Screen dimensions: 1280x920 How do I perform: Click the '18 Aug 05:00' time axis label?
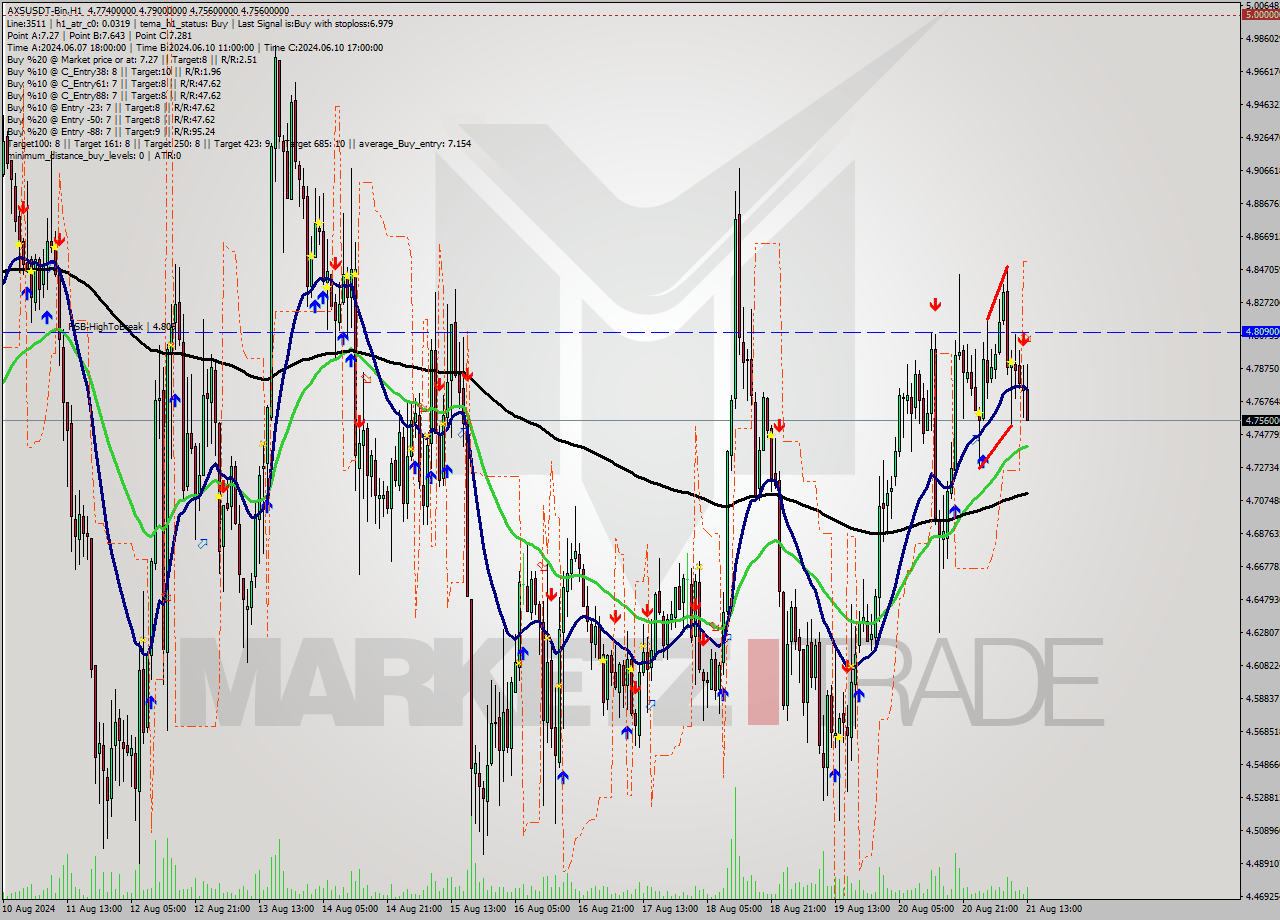point(734,909)
